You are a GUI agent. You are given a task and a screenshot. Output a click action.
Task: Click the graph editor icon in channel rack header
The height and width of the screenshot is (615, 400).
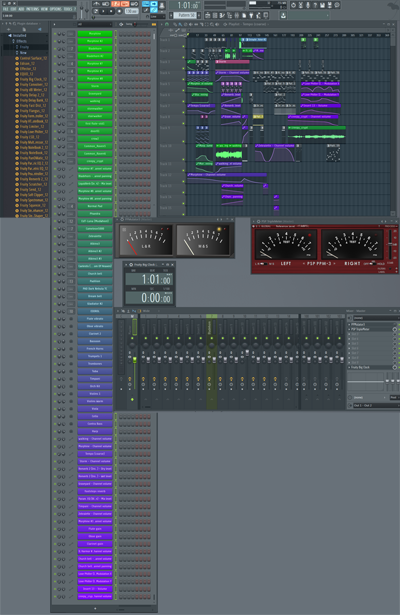pyautogui.click(x=154, y=24)
